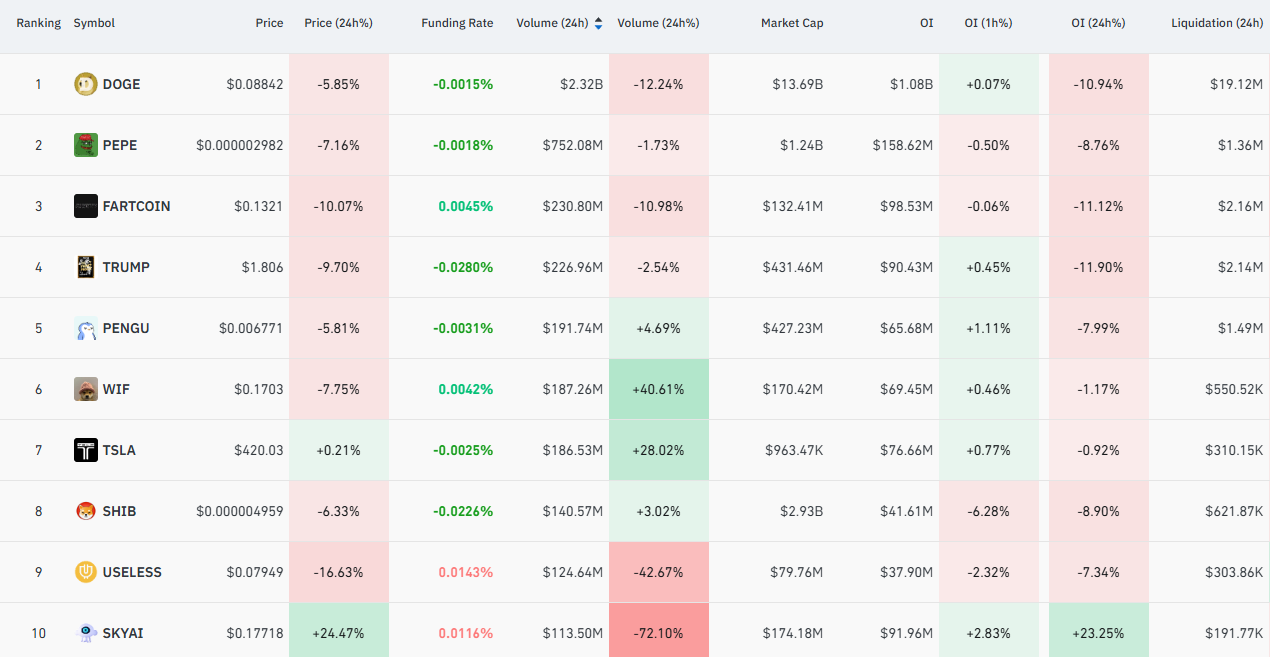Open the USELESS symbol link

[x=132, y=572]
